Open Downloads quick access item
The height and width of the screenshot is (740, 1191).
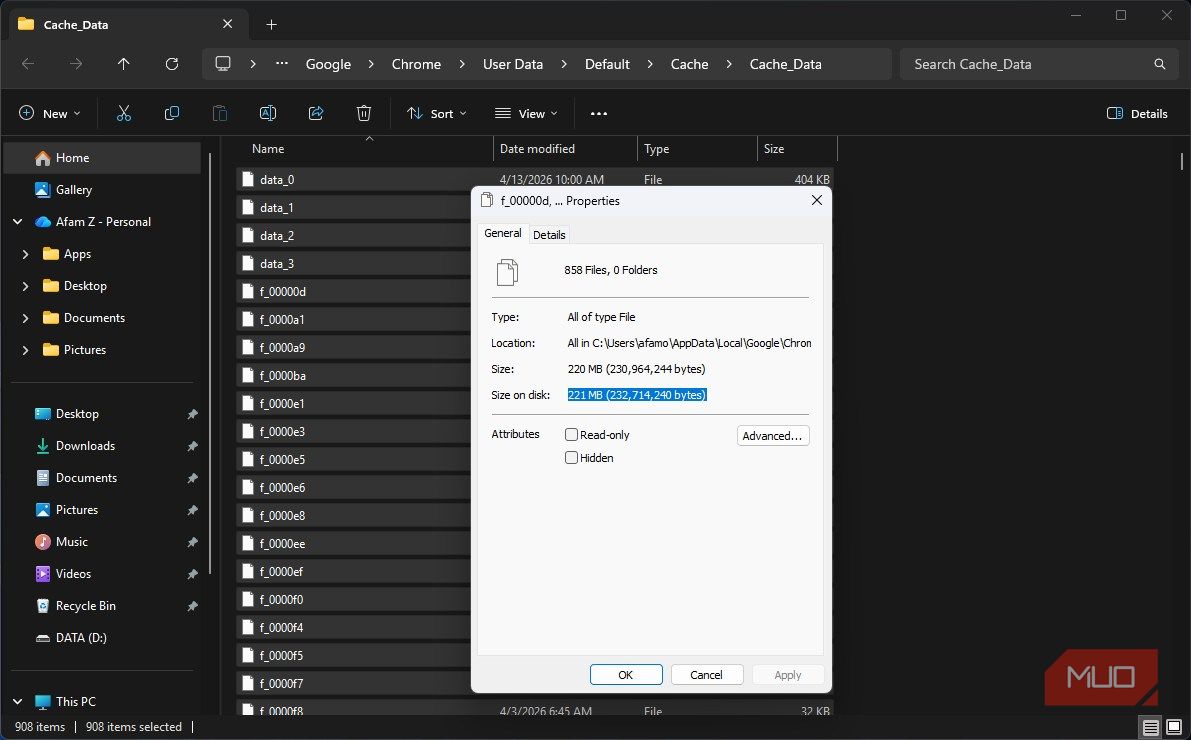pyautogui.click(x=85, y=445)
